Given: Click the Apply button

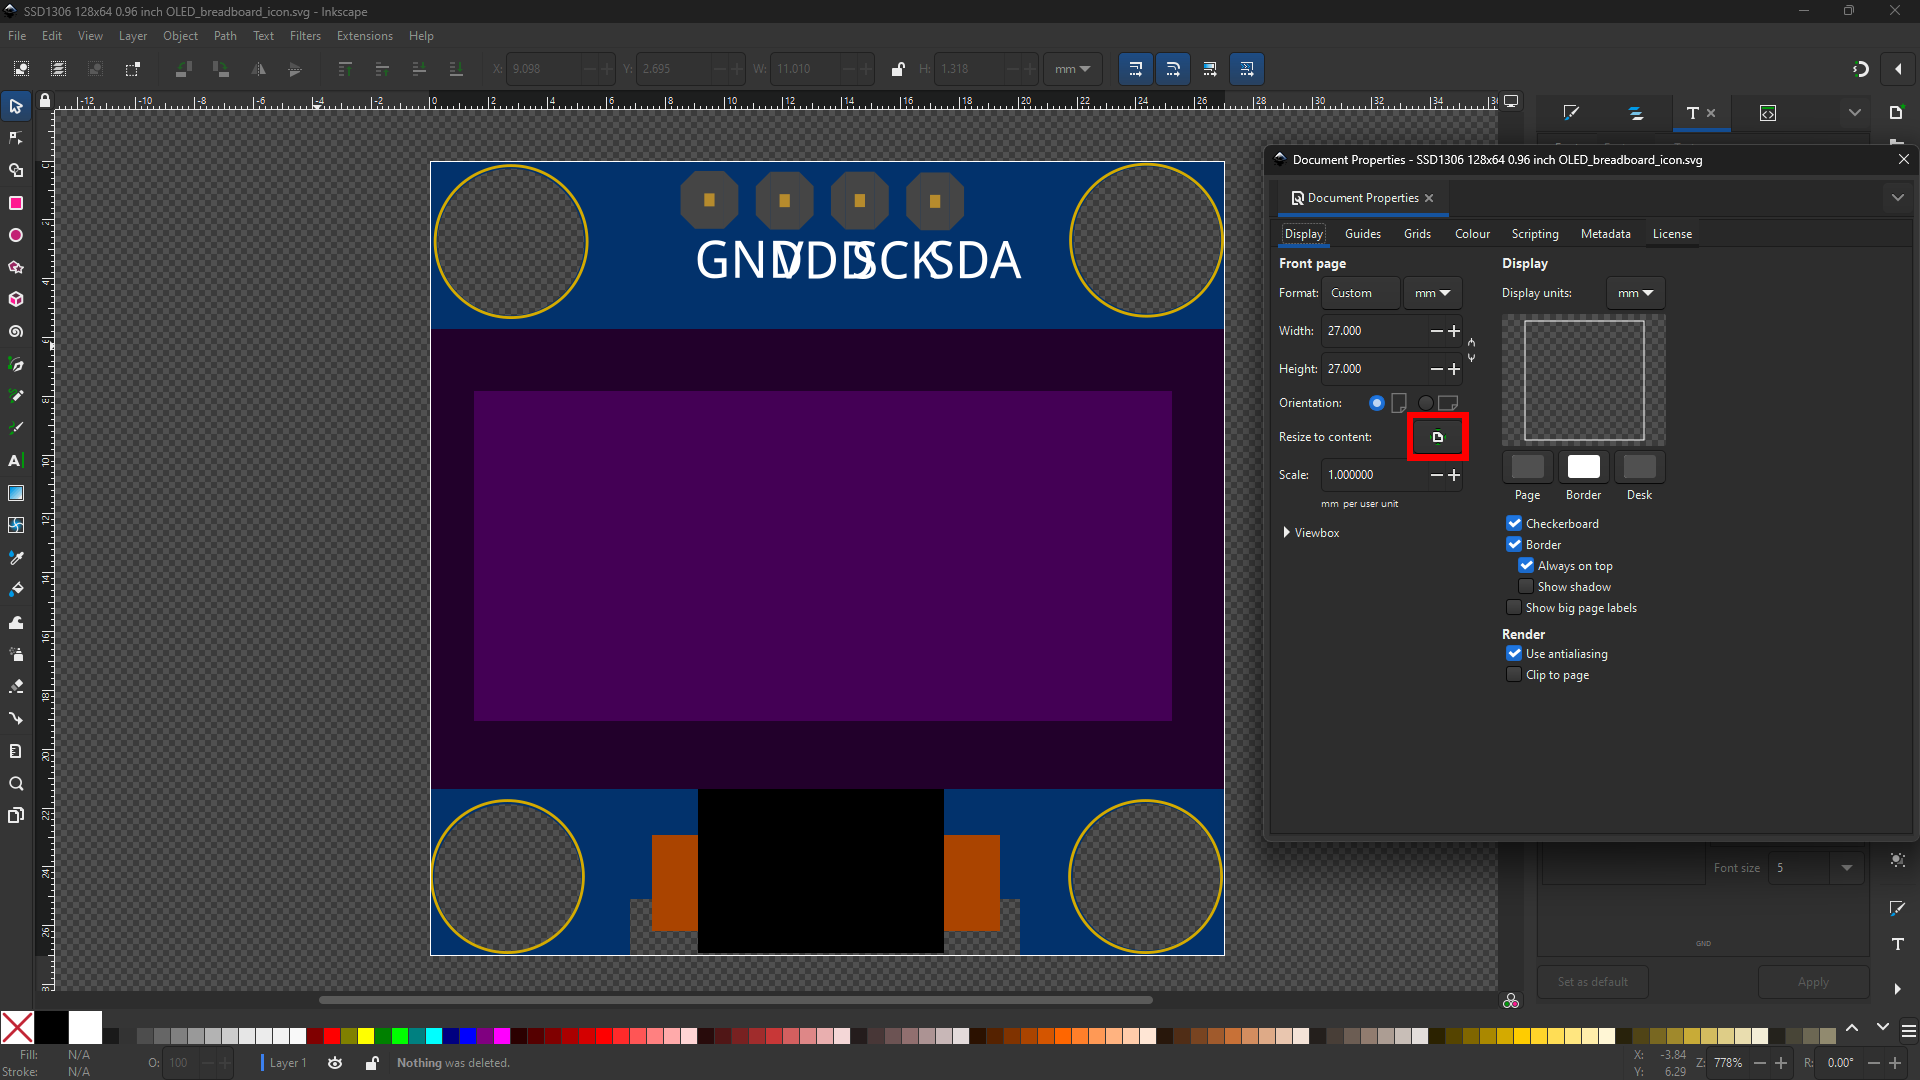Looking at the screenshot, I should [x=1813, y=982].
